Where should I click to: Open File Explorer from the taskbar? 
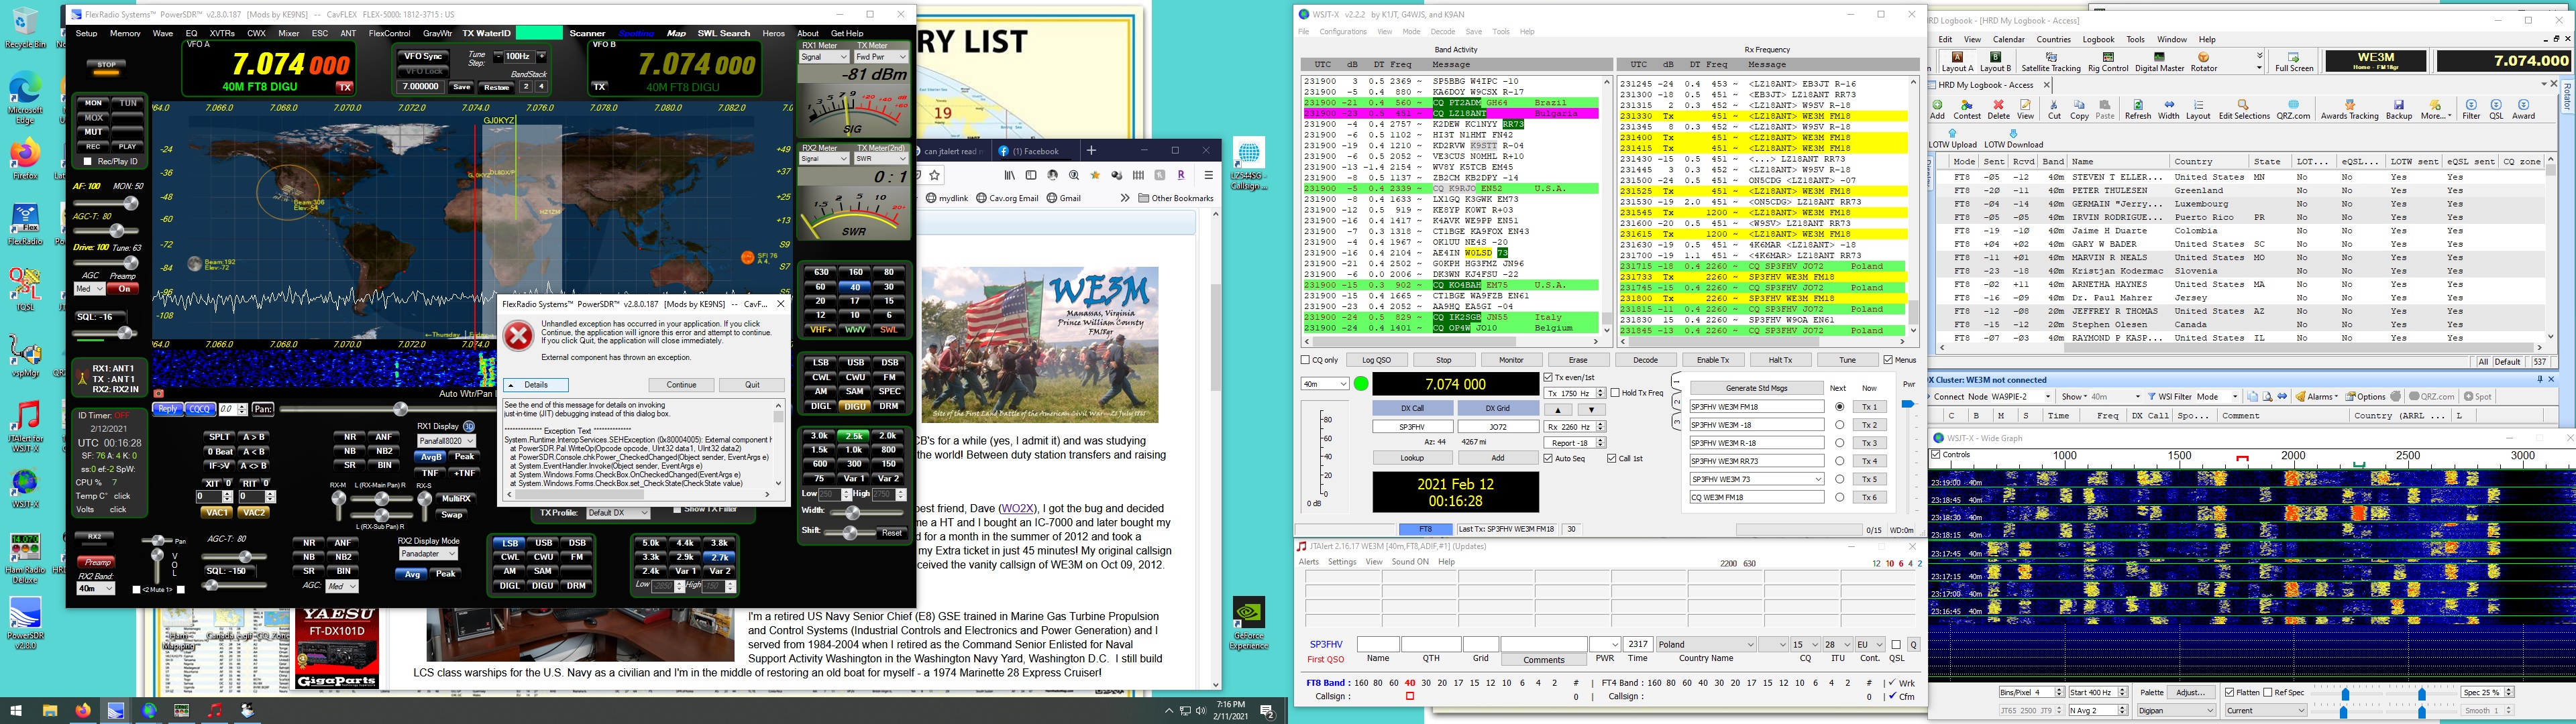point(49,711)
